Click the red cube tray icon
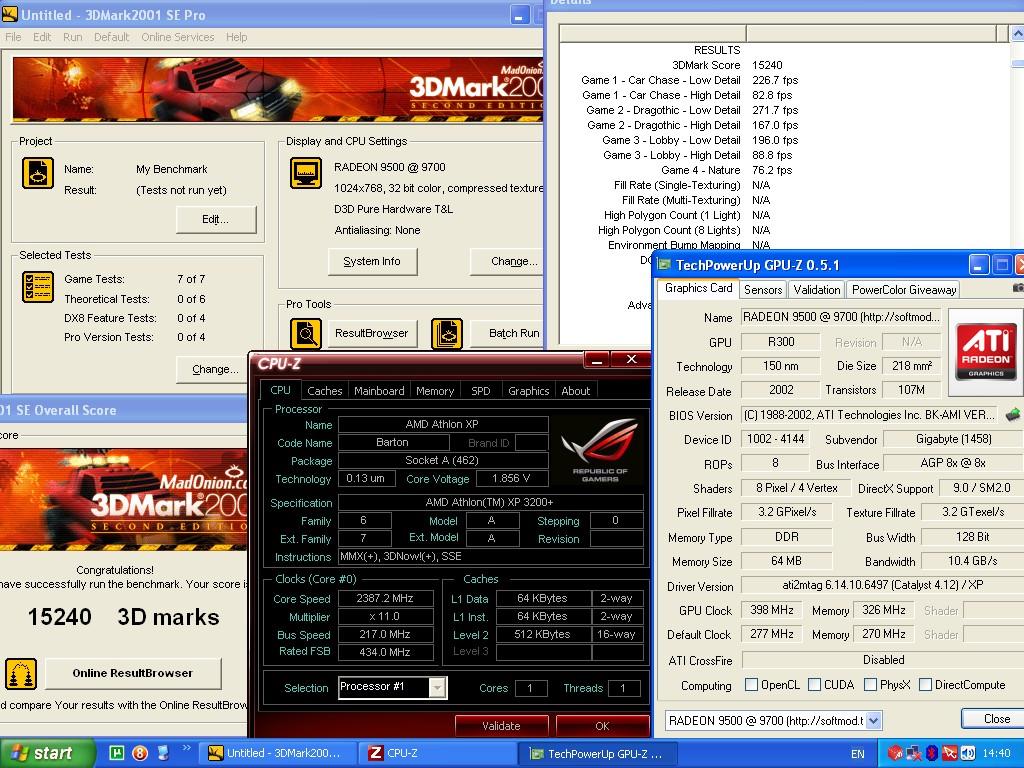1024x768 pixels. click(x=895, y=754)
